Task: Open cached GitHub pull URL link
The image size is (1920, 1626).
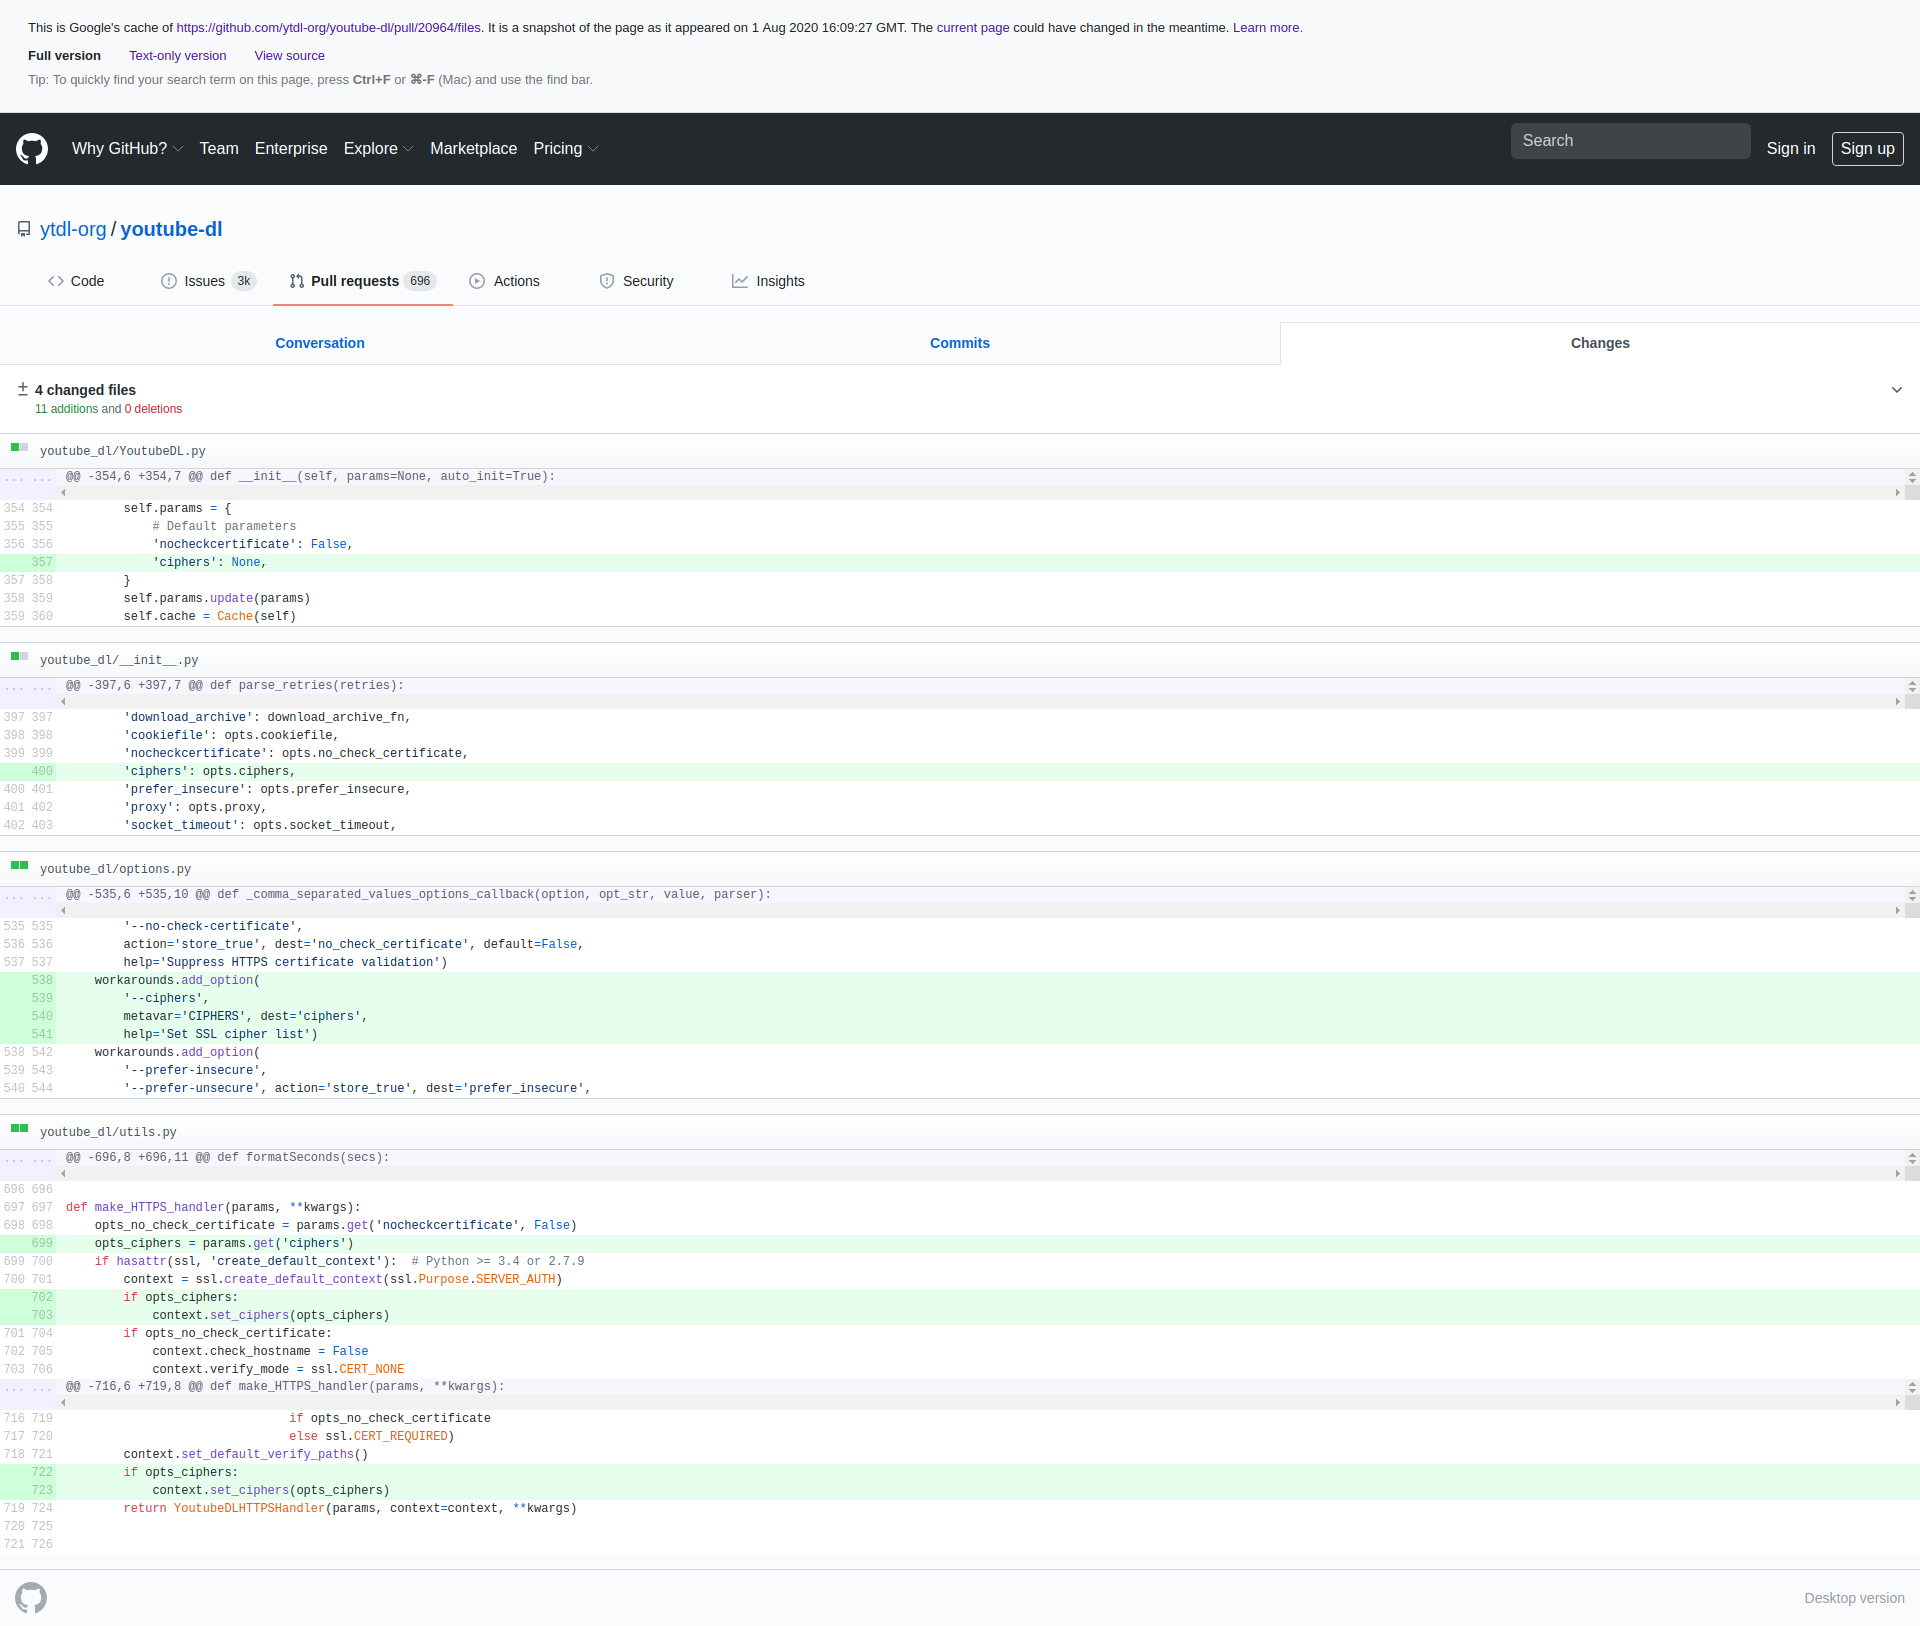Action: point(329,28)
